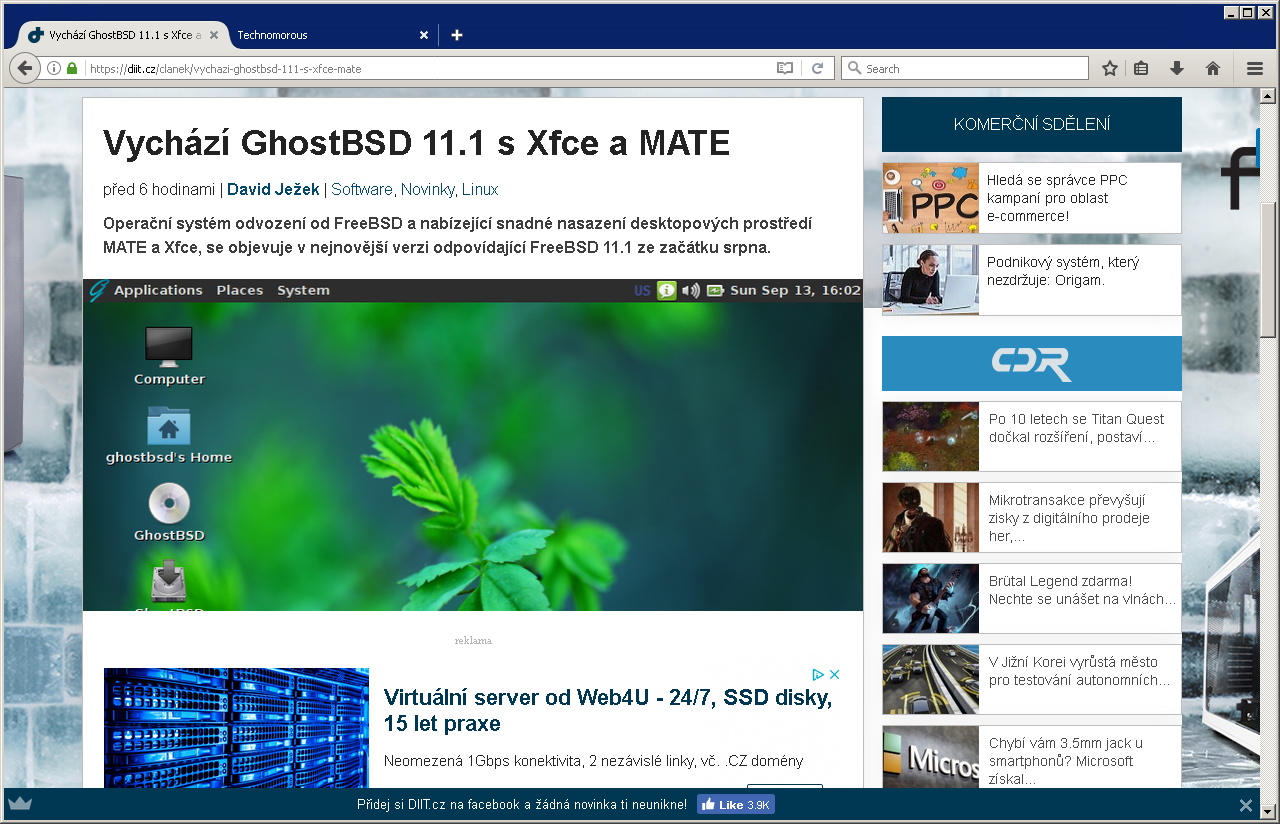Open the Virtuální server od Web4U ad

(x=608, y=711)
